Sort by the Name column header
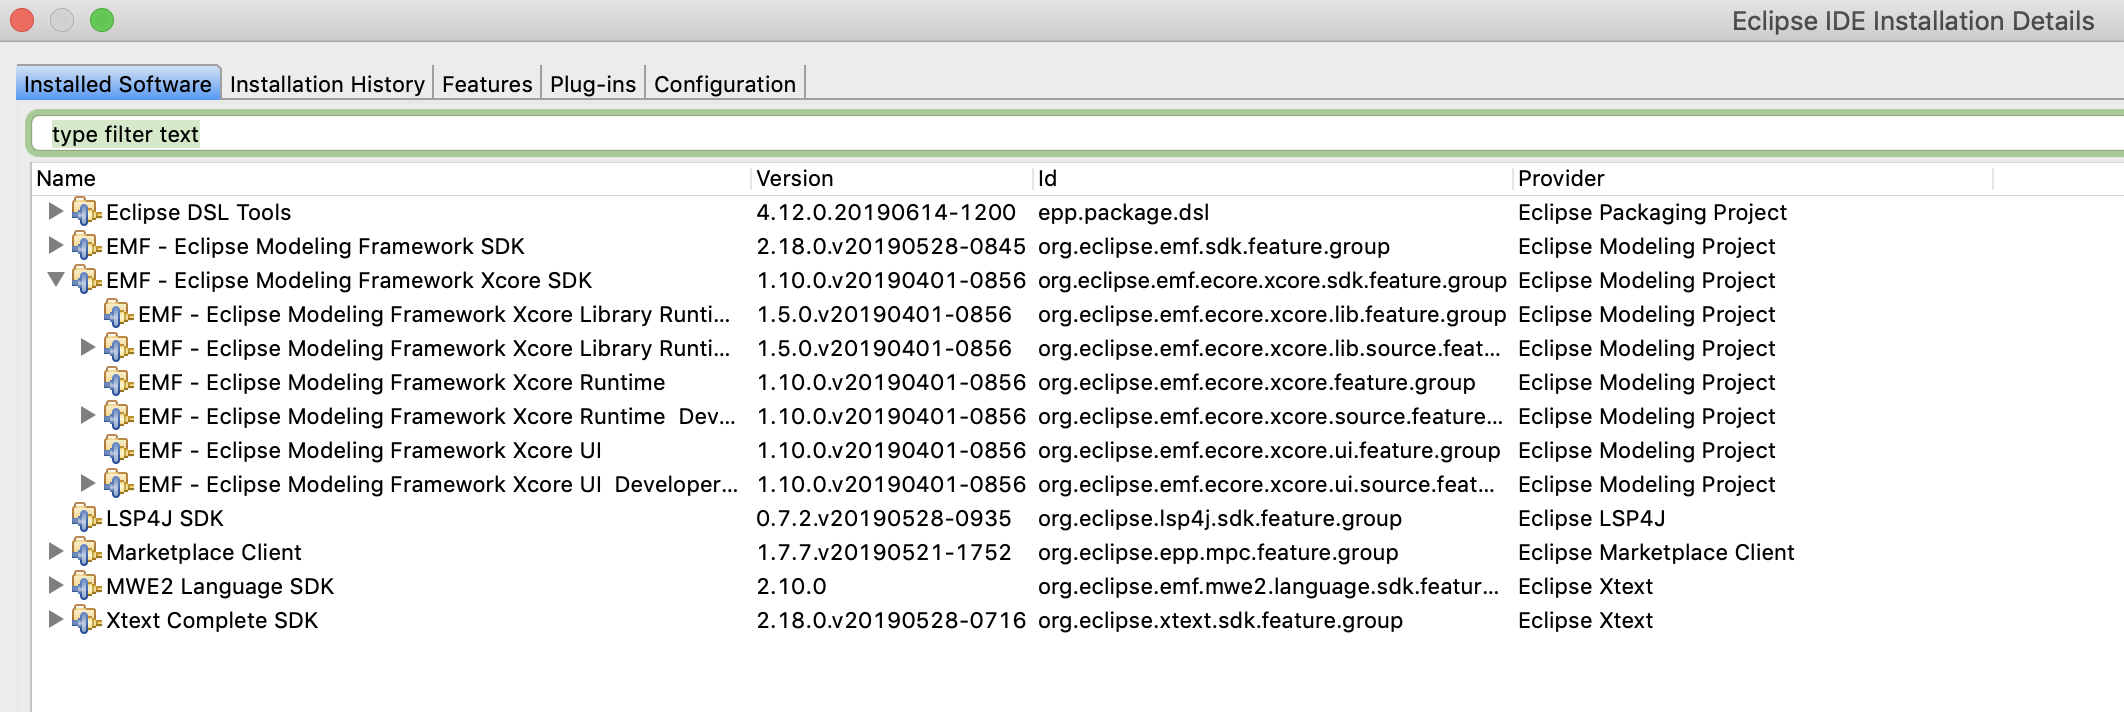 [x=391, y=178]
